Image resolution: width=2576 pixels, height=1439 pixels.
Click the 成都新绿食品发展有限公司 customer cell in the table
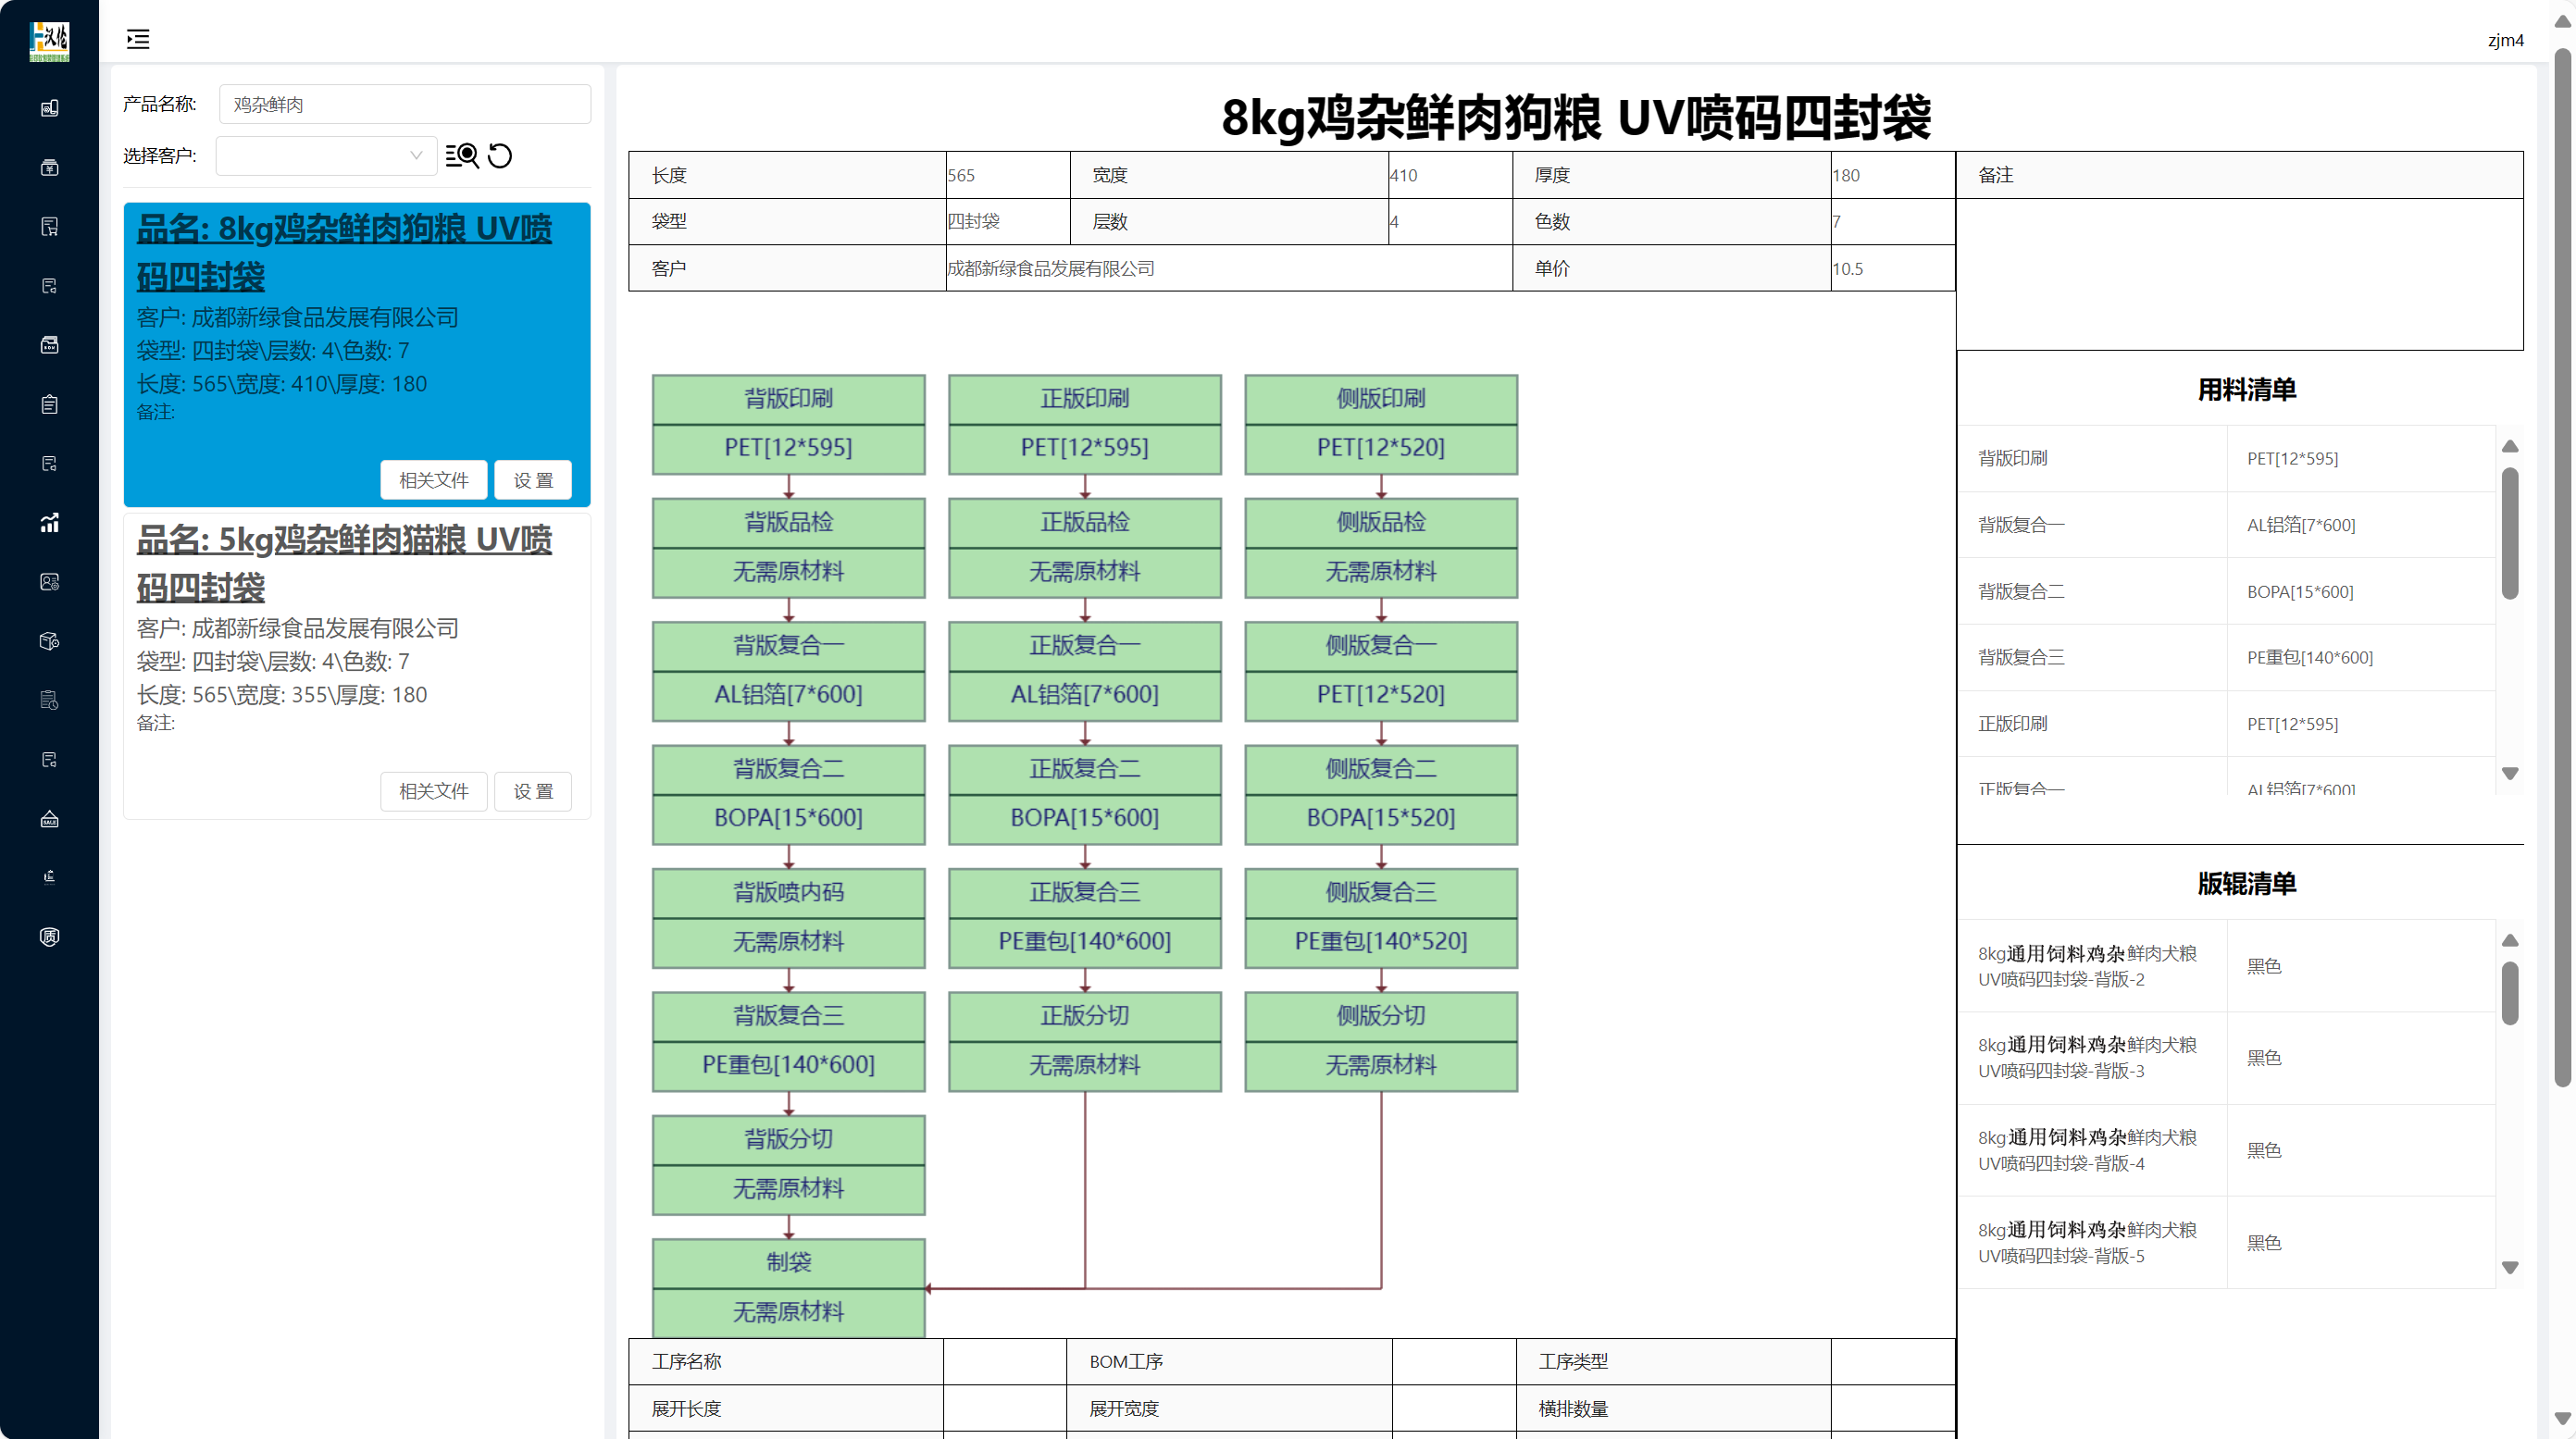(x=1228, y=268)
